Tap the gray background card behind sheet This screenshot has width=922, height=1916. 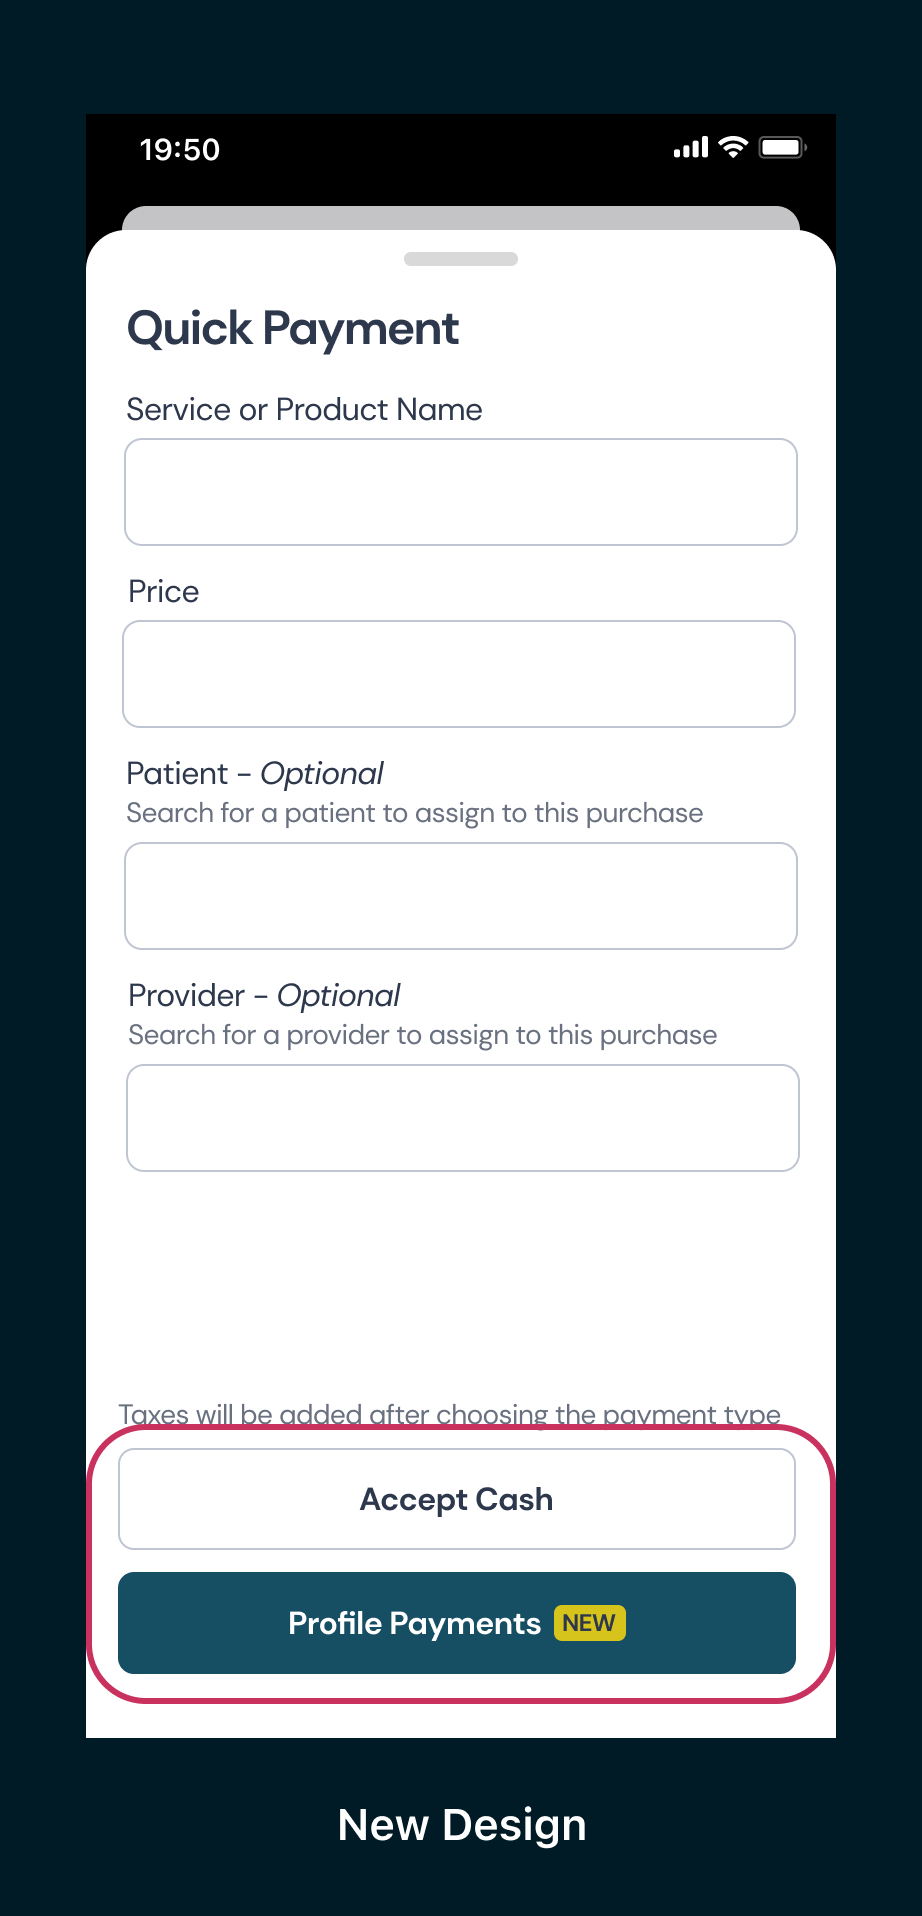461,217
